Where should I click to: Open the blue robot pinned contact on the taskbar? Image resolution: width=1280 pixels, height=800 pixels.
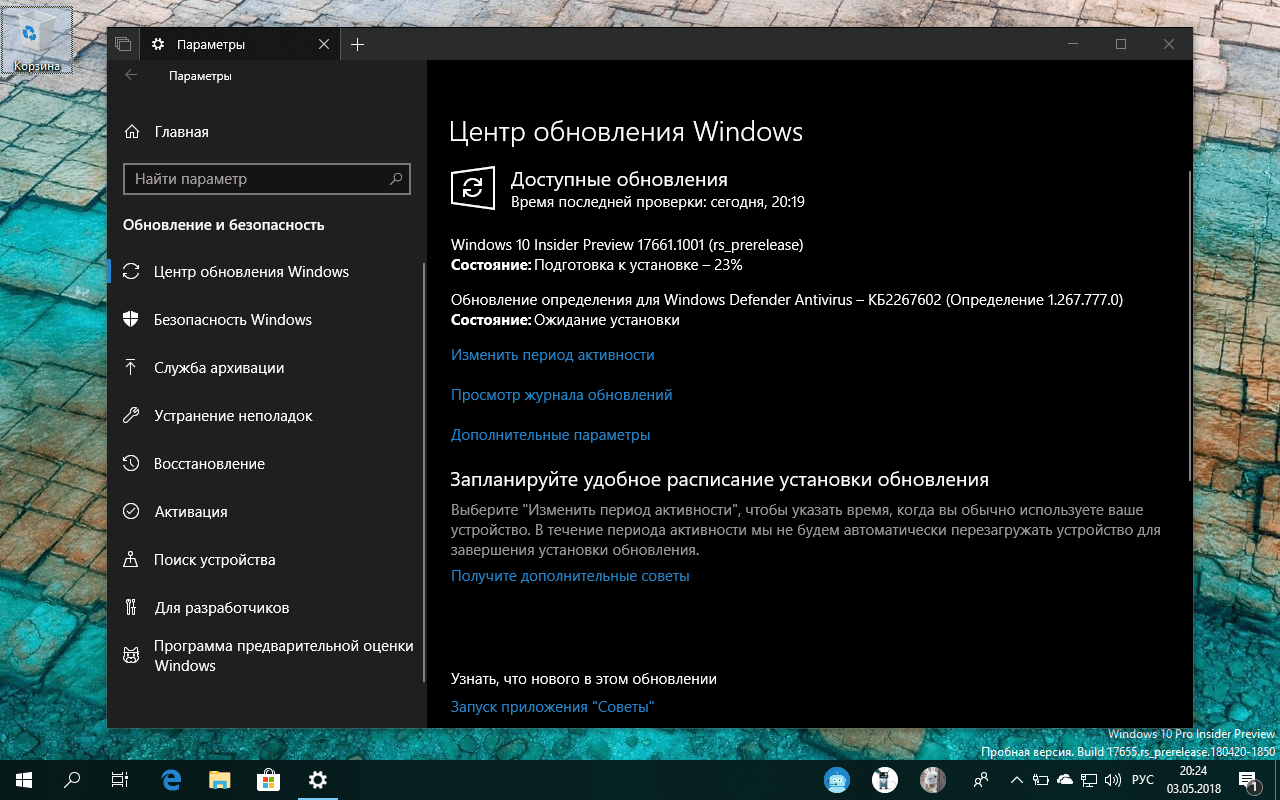pyautogui.click(x=836, y=780)
